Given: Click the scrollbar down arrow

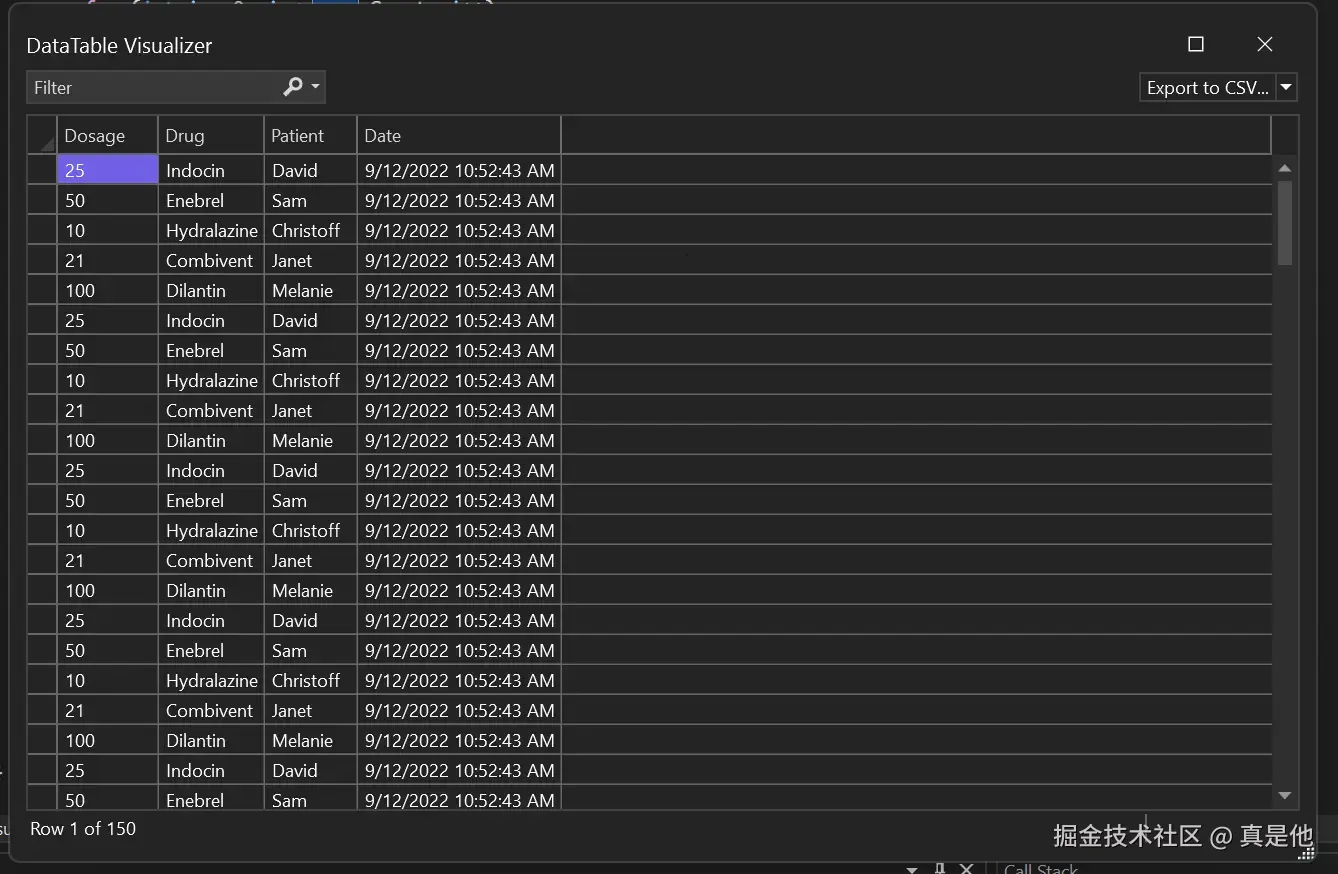Looking at the screenshot, I should click(1285, 796).
